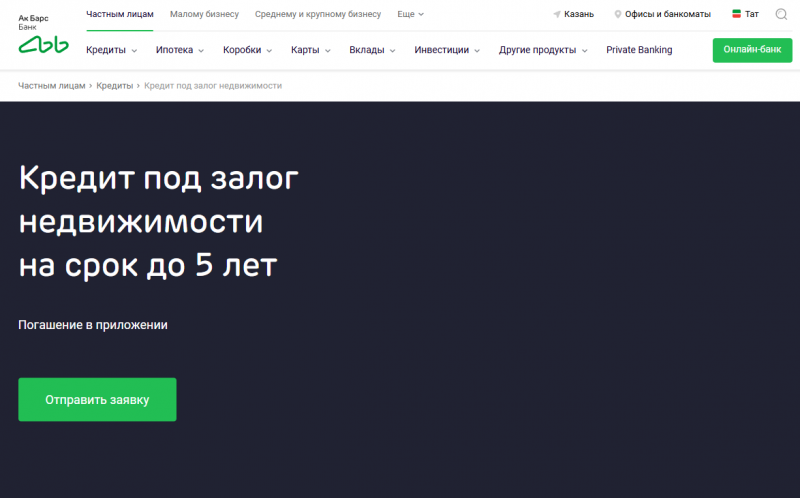This screenshot has height=498, width=800.
Task: Expand the Вклады menu
Action: (372, 50)
